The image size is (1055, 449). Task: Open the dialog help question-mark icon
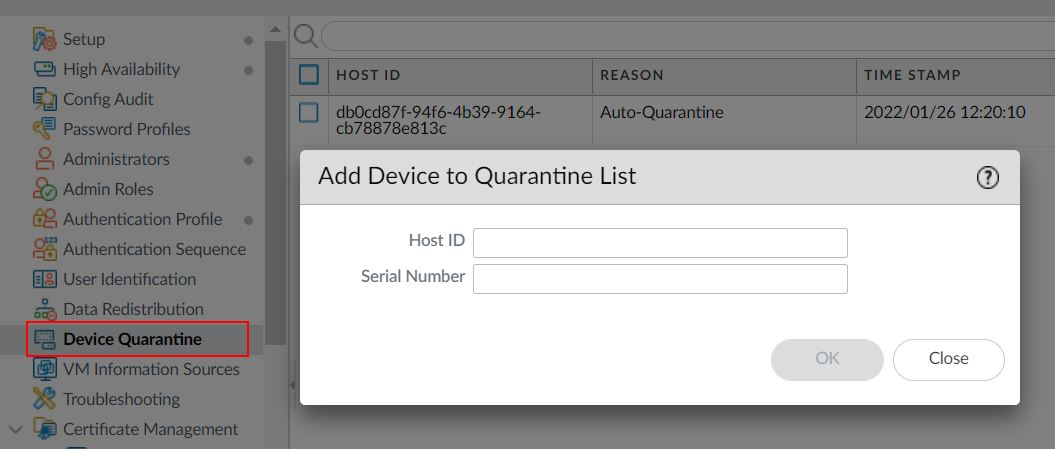coord(987,178)
